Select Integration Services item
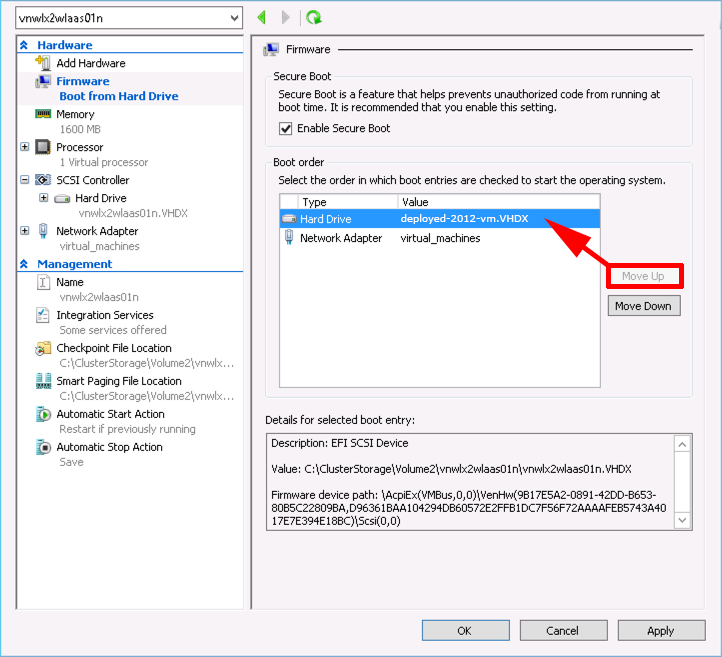The width and height of the screenshot is (722, 657). tap(105, 315)
